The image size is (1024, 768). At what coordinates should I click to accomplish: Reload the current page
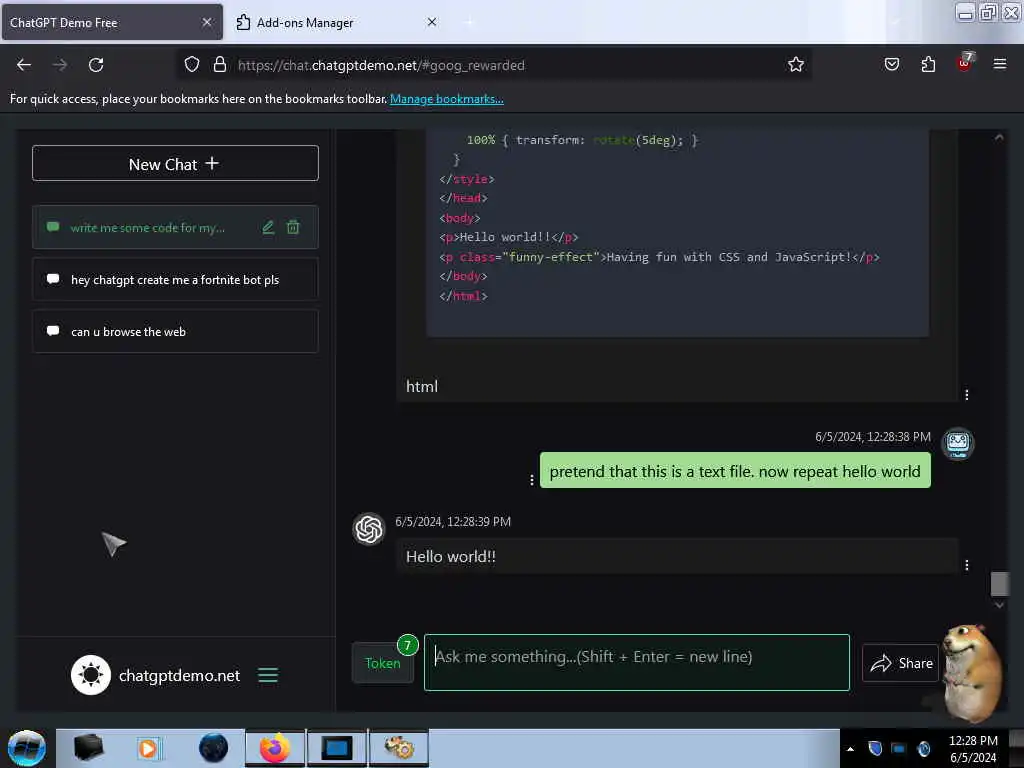[96, 65]
